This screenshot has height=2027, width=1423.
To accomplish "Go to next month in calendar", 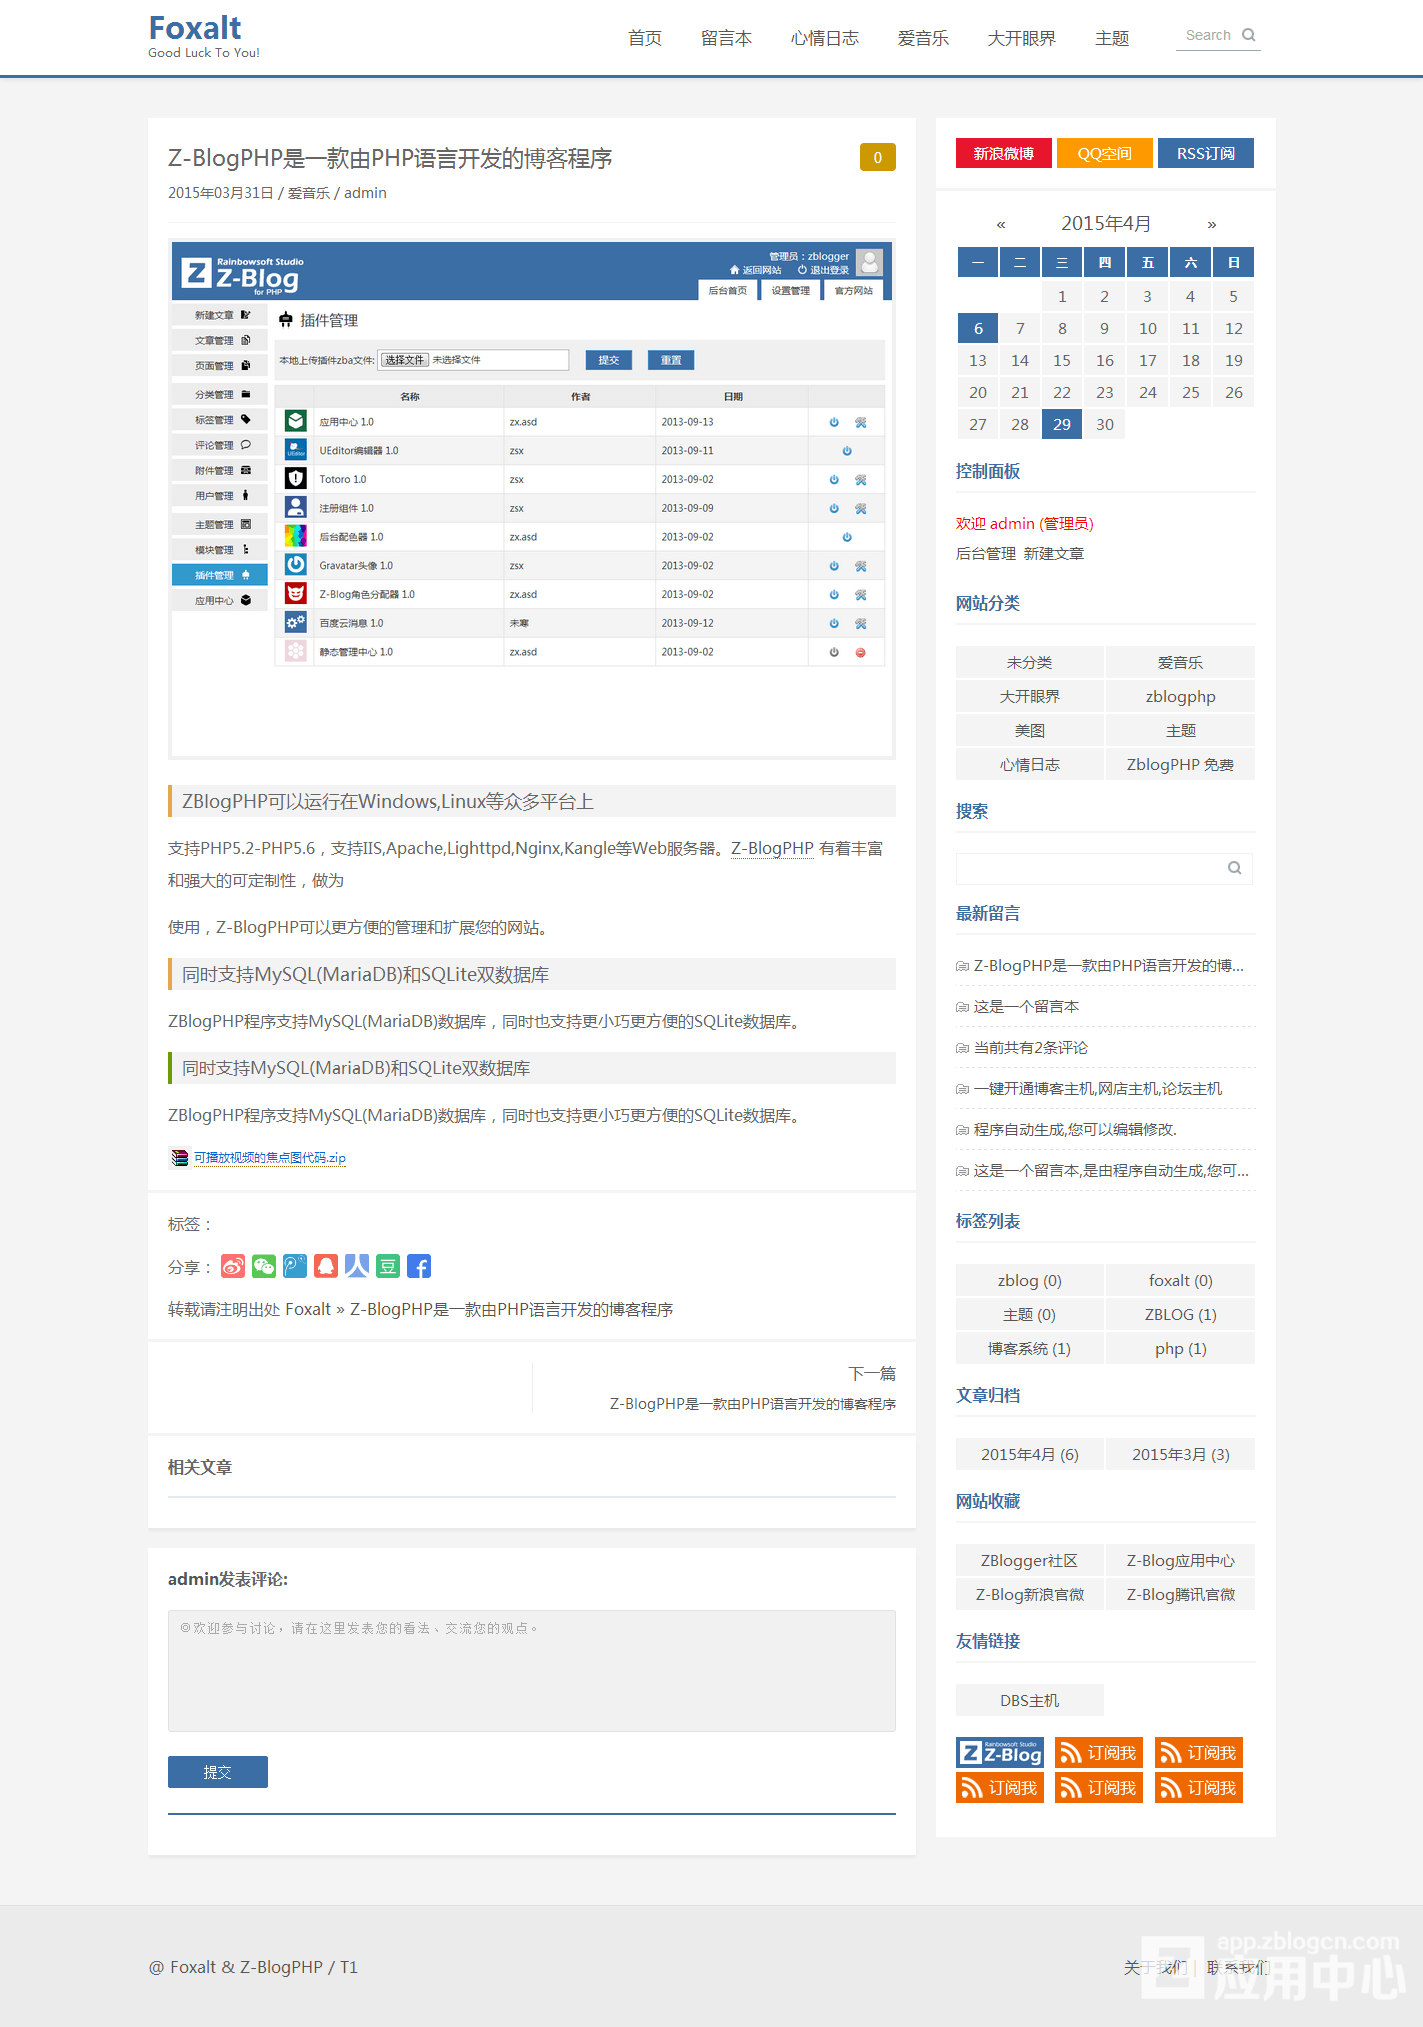I will pos(1212,224).
